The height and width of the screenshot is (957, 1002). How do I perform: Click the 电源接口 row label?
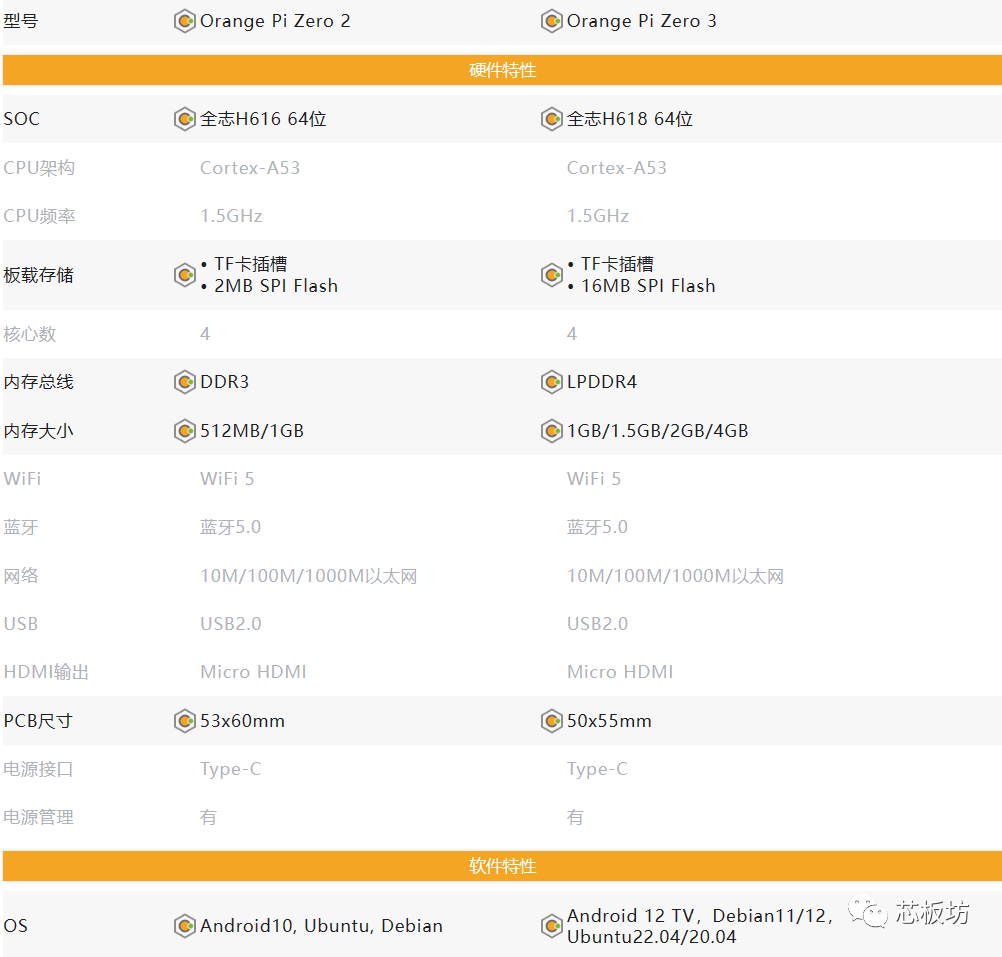tap(38, 769)
